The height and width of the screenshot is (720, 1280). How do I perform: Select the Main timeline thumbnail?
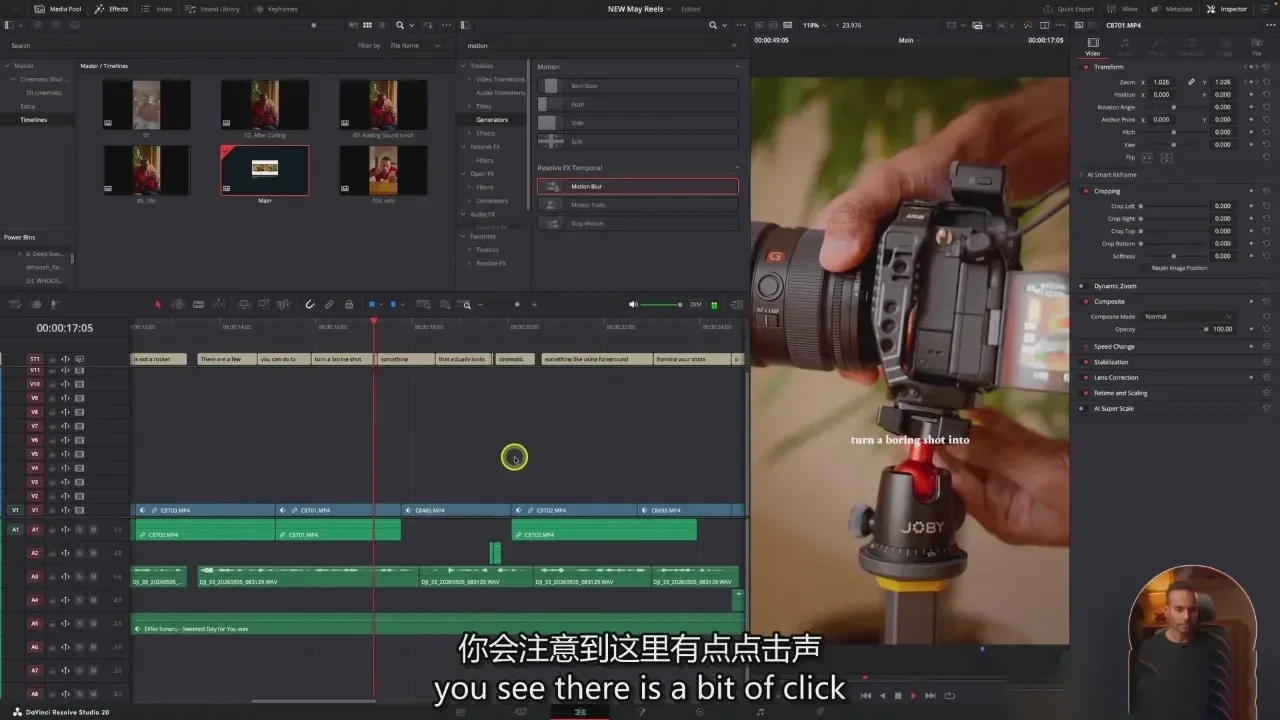[x=265, y=170]
